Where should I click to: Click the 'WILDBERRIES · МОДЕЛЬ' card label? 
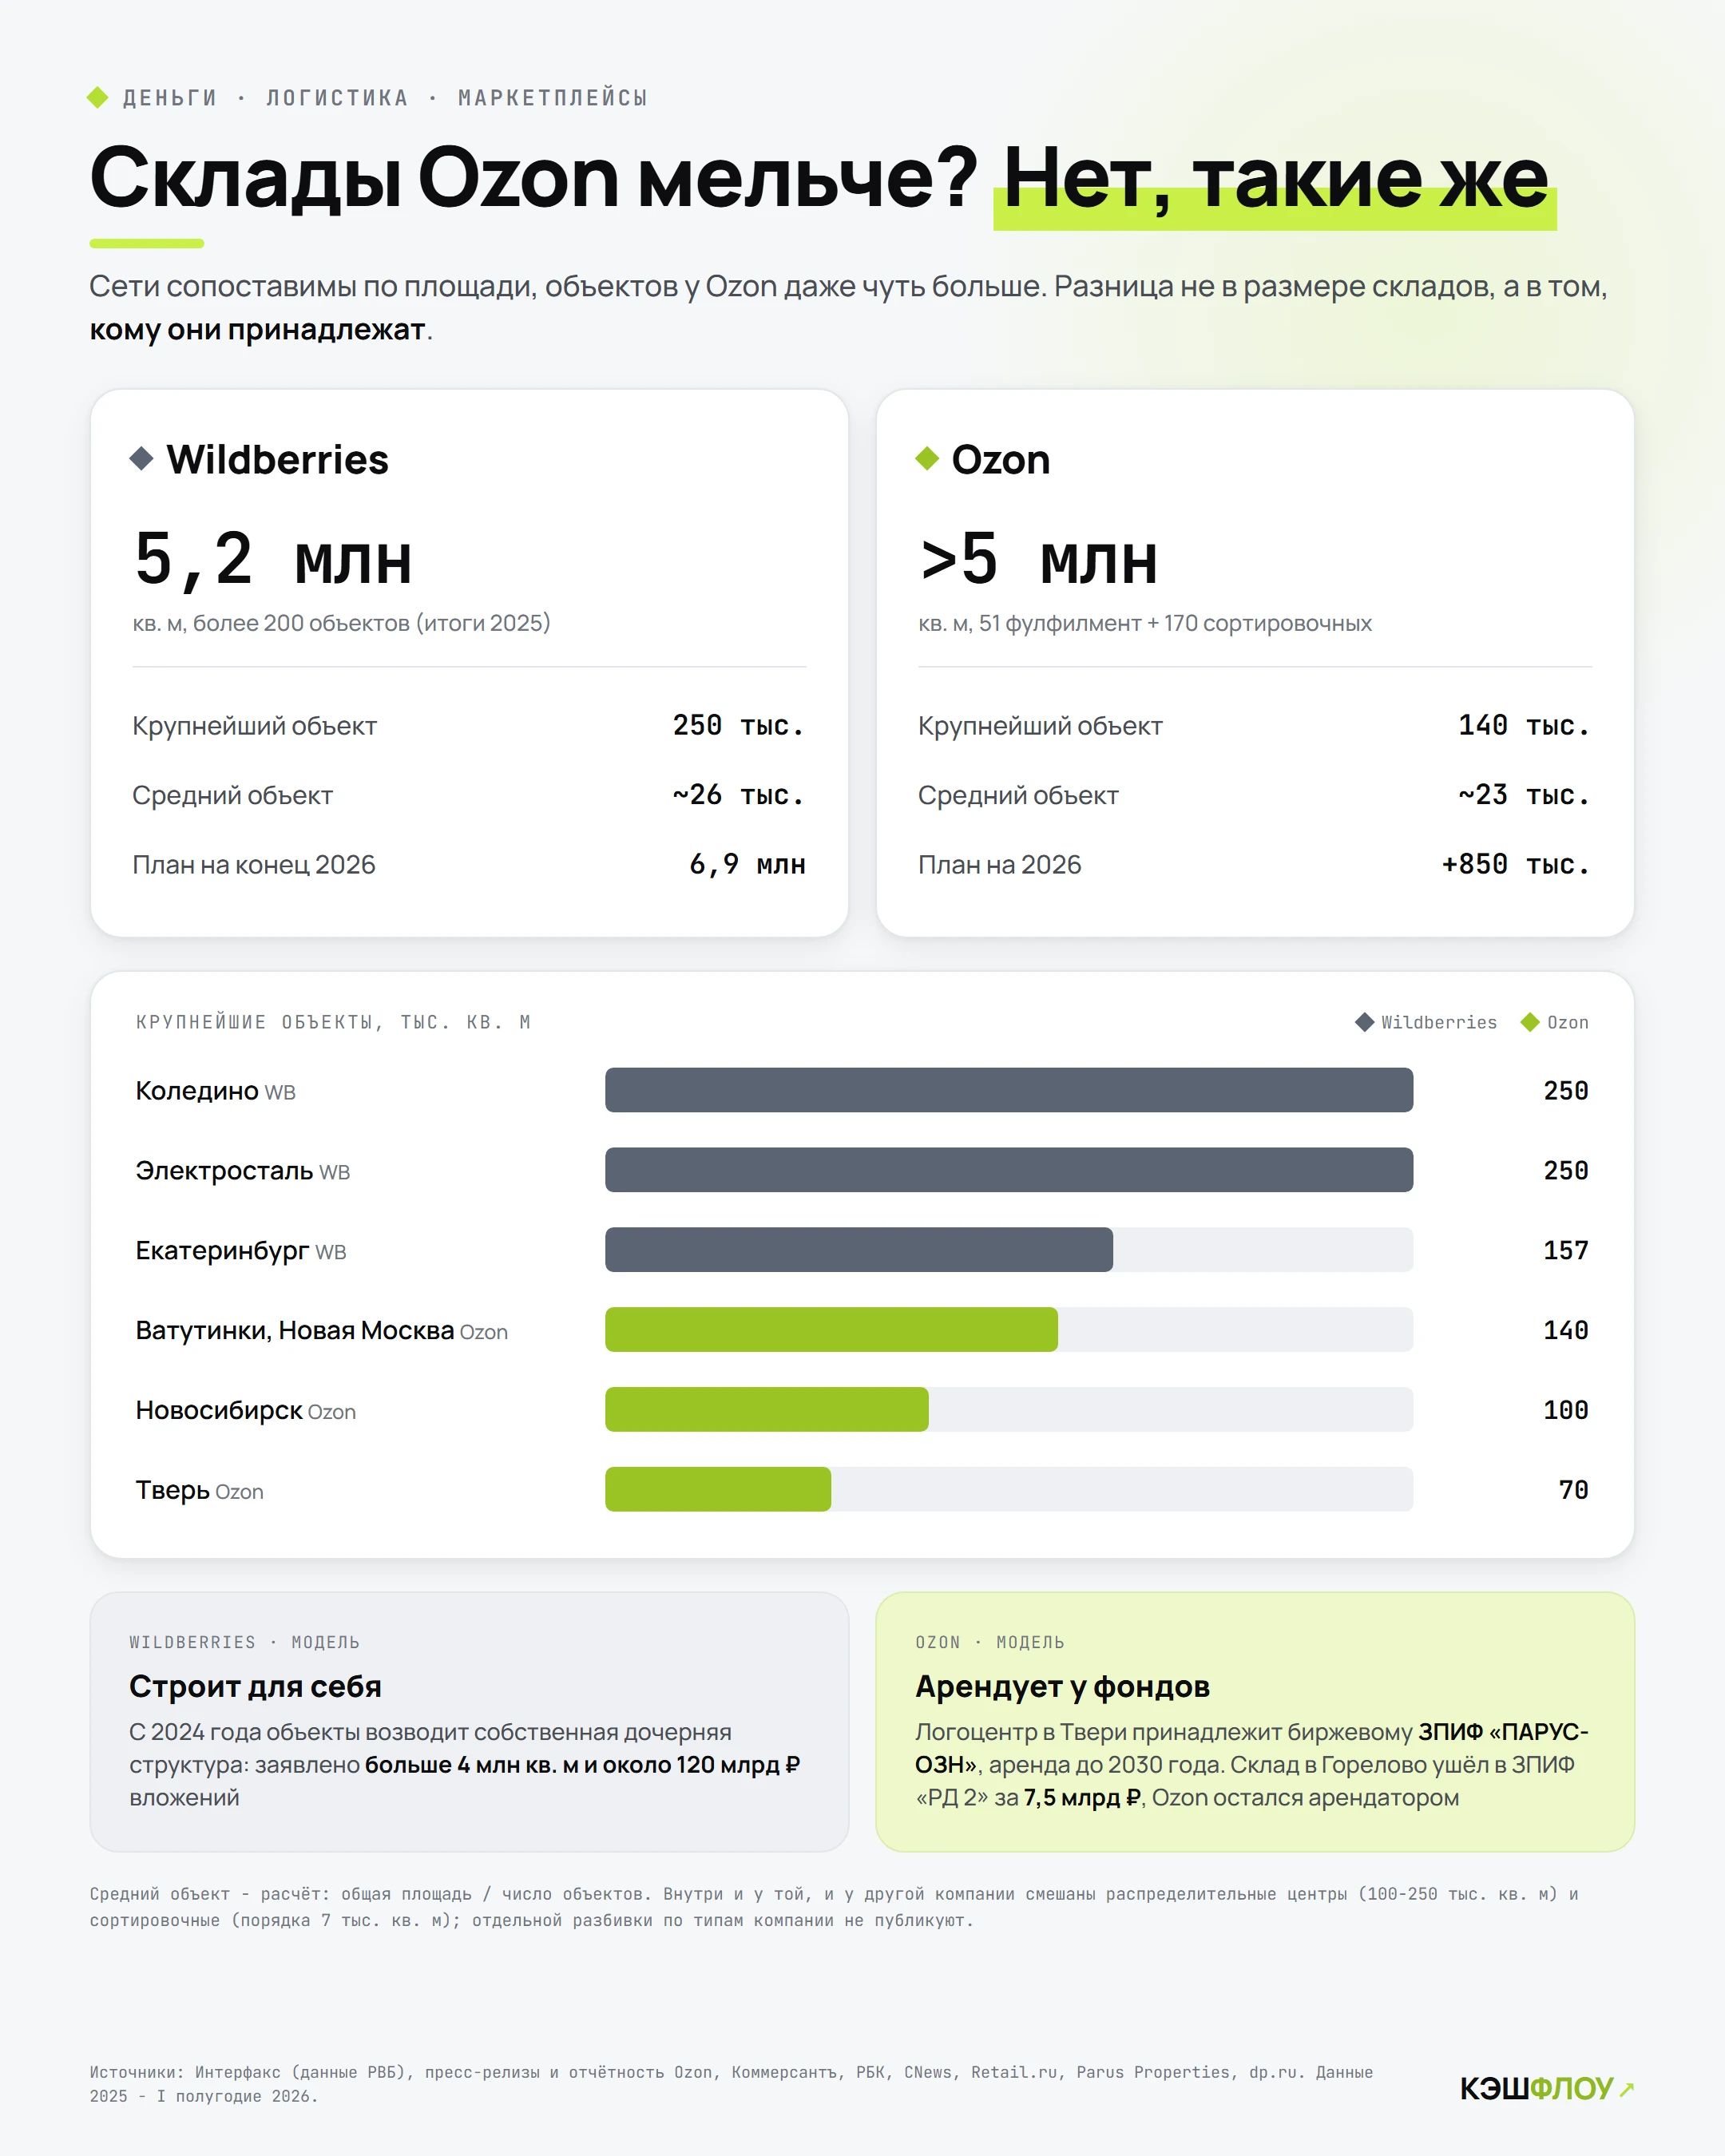pos(244,1642)
